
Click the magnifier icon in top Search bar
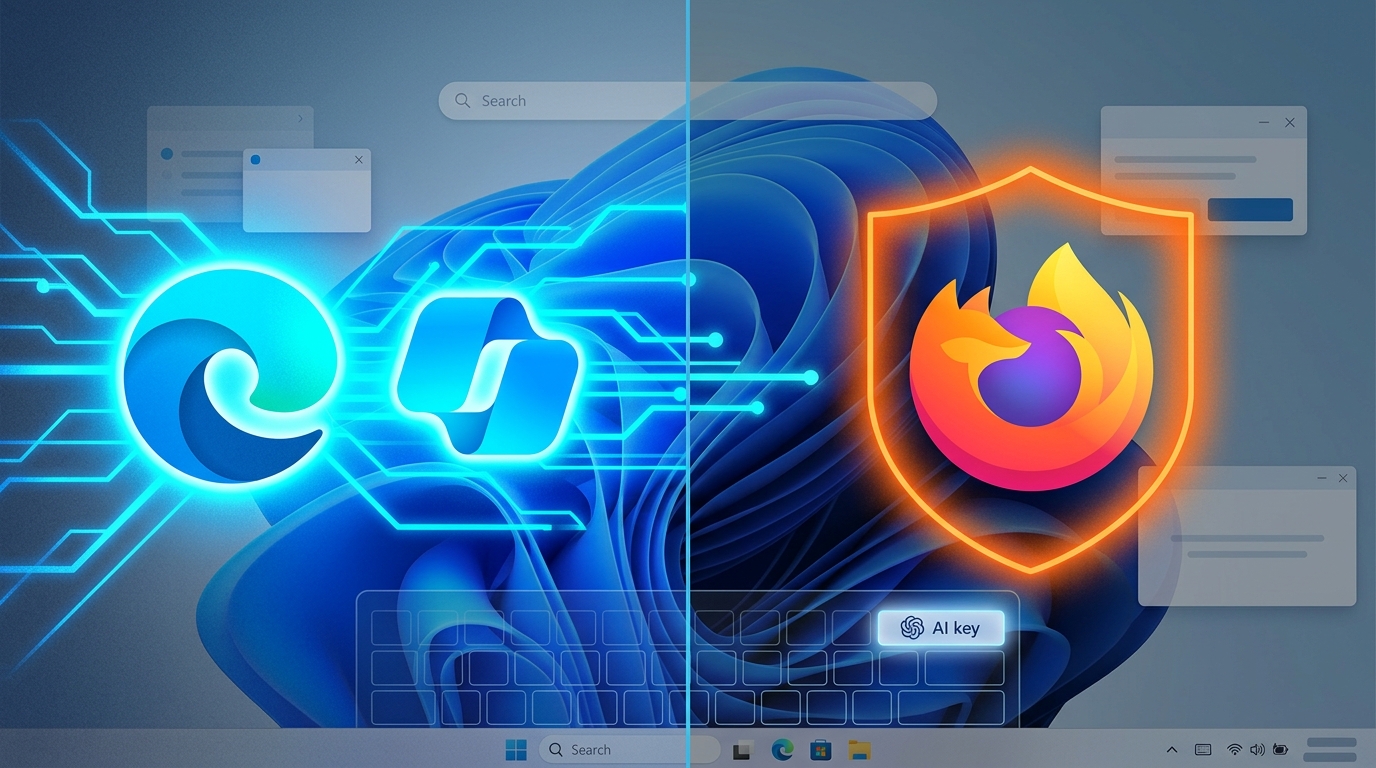(x=462, y=101)
